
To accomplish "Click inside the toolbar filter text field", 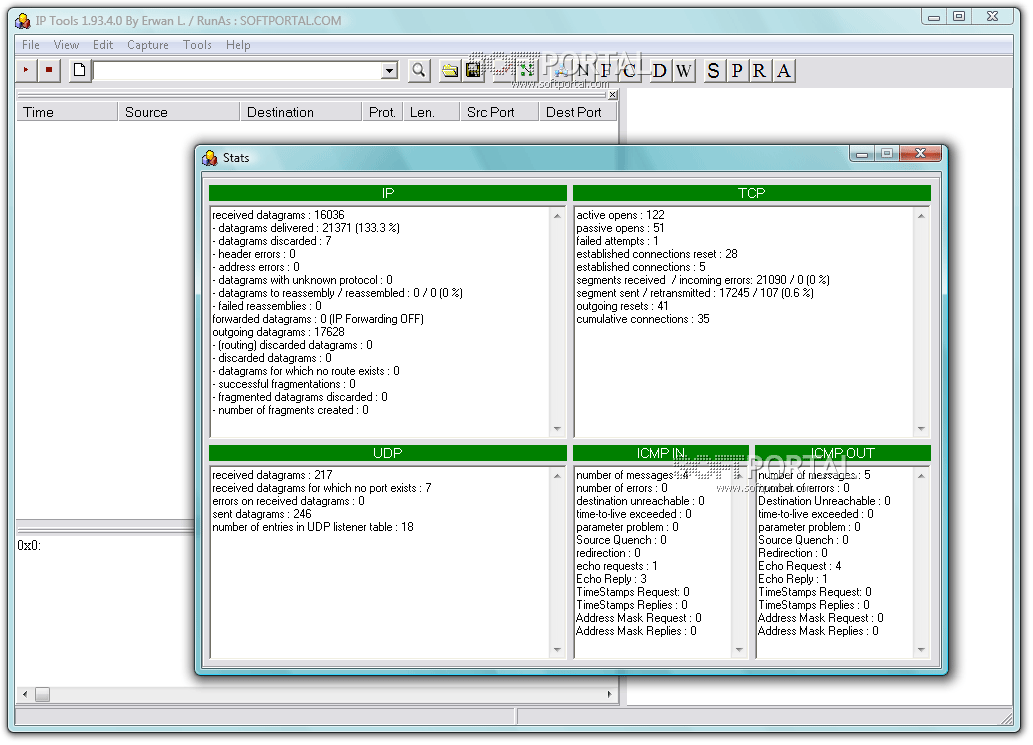I will 238,70.
